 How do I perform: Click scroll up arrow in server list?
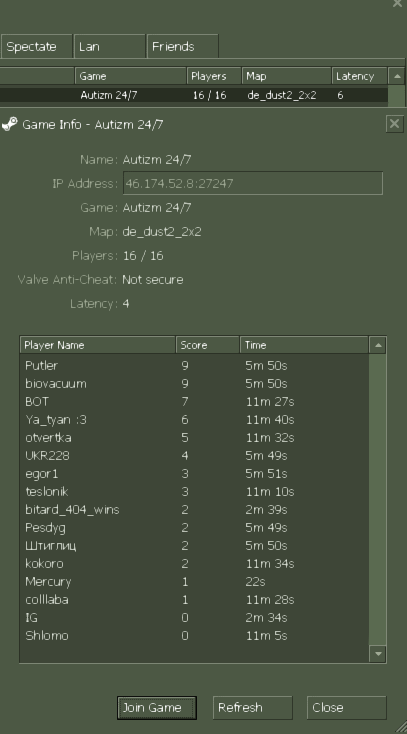click(x=397, y=76)
